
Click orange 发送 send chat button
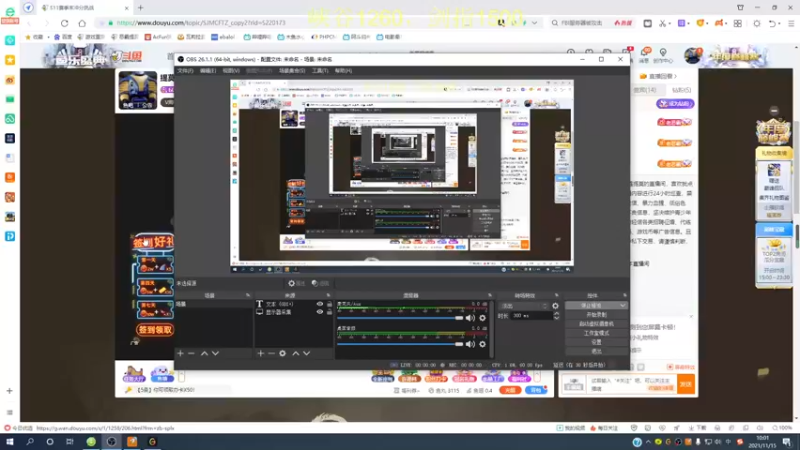[686, 384]
